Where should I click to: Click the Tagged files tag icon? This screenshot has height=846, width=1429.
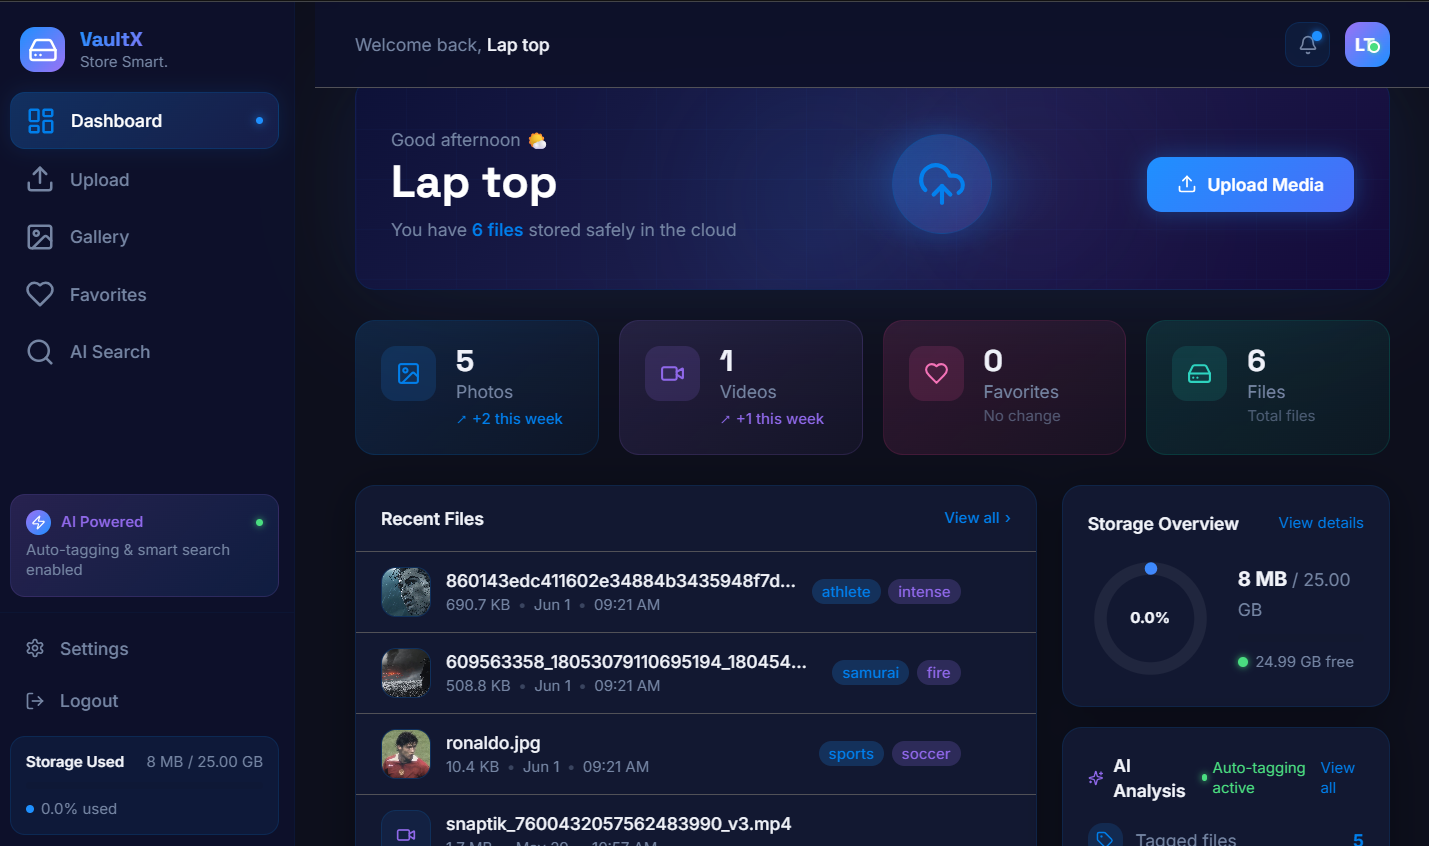click(x=1105, y=838)
